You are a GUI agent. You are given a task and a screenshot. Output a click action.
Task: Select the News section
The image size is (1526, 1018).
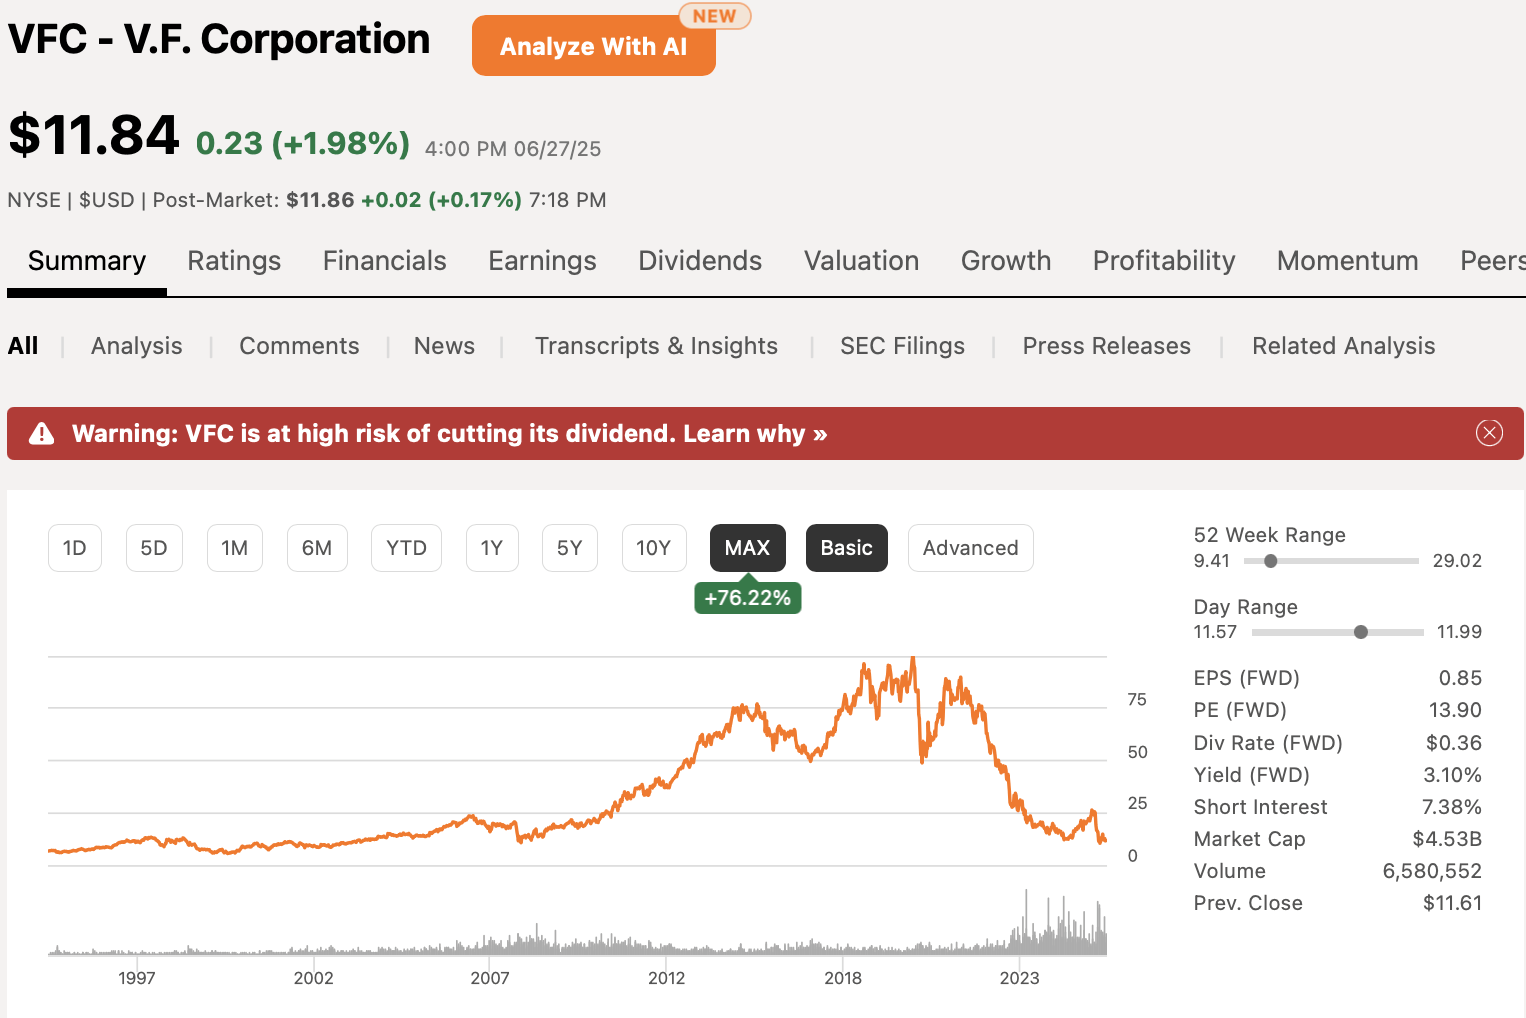443,346
